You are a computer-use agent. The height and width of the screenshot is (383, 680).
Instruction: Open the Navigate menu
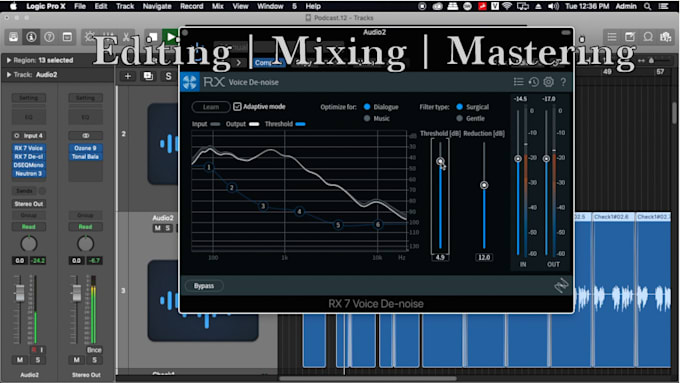click(x=157, y=6)
